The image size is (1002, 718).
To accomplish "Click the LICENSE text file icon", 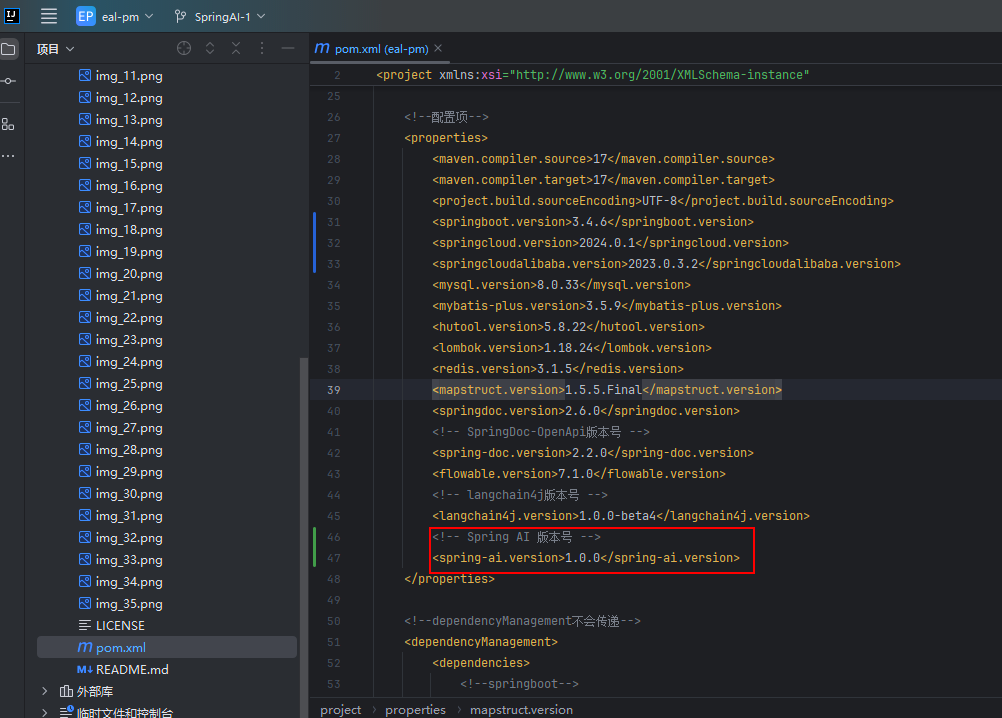I will [x=84, y=625].
